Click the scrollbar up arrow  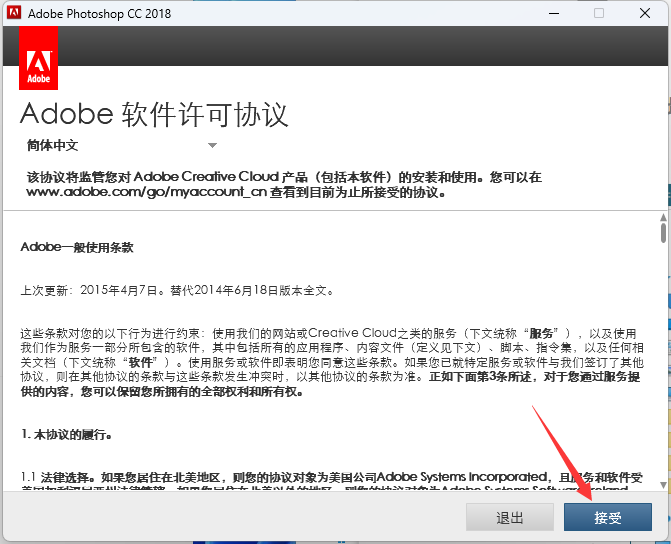tap(663, 217)
